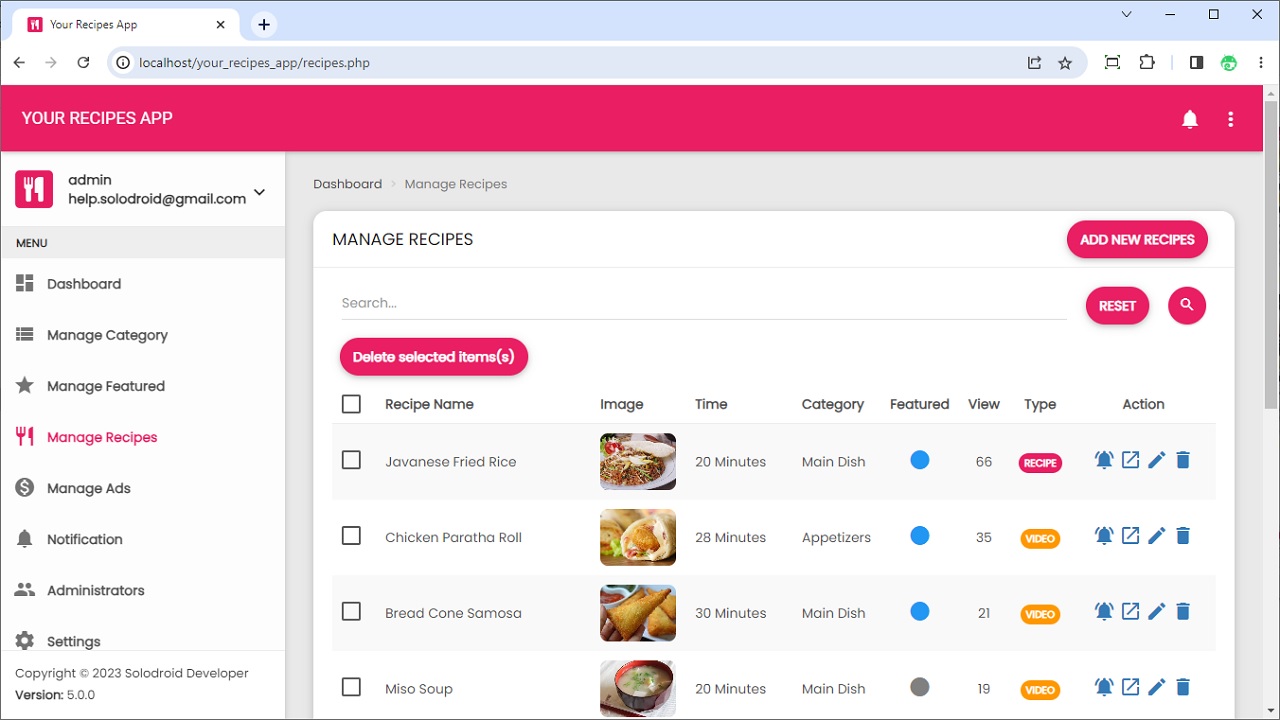Click the ADD NEW RECIPES button
Screen dimensions: 1280x720
point(1137,239)
